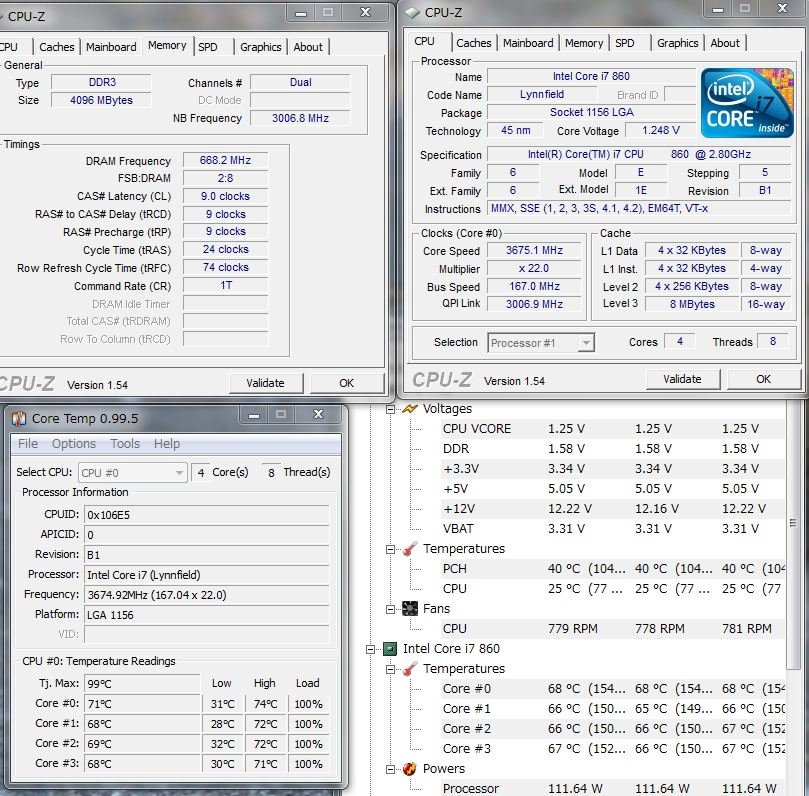809x796 pixels.
Task: Click the Voltages lightning icon
Action: [410, 409]
